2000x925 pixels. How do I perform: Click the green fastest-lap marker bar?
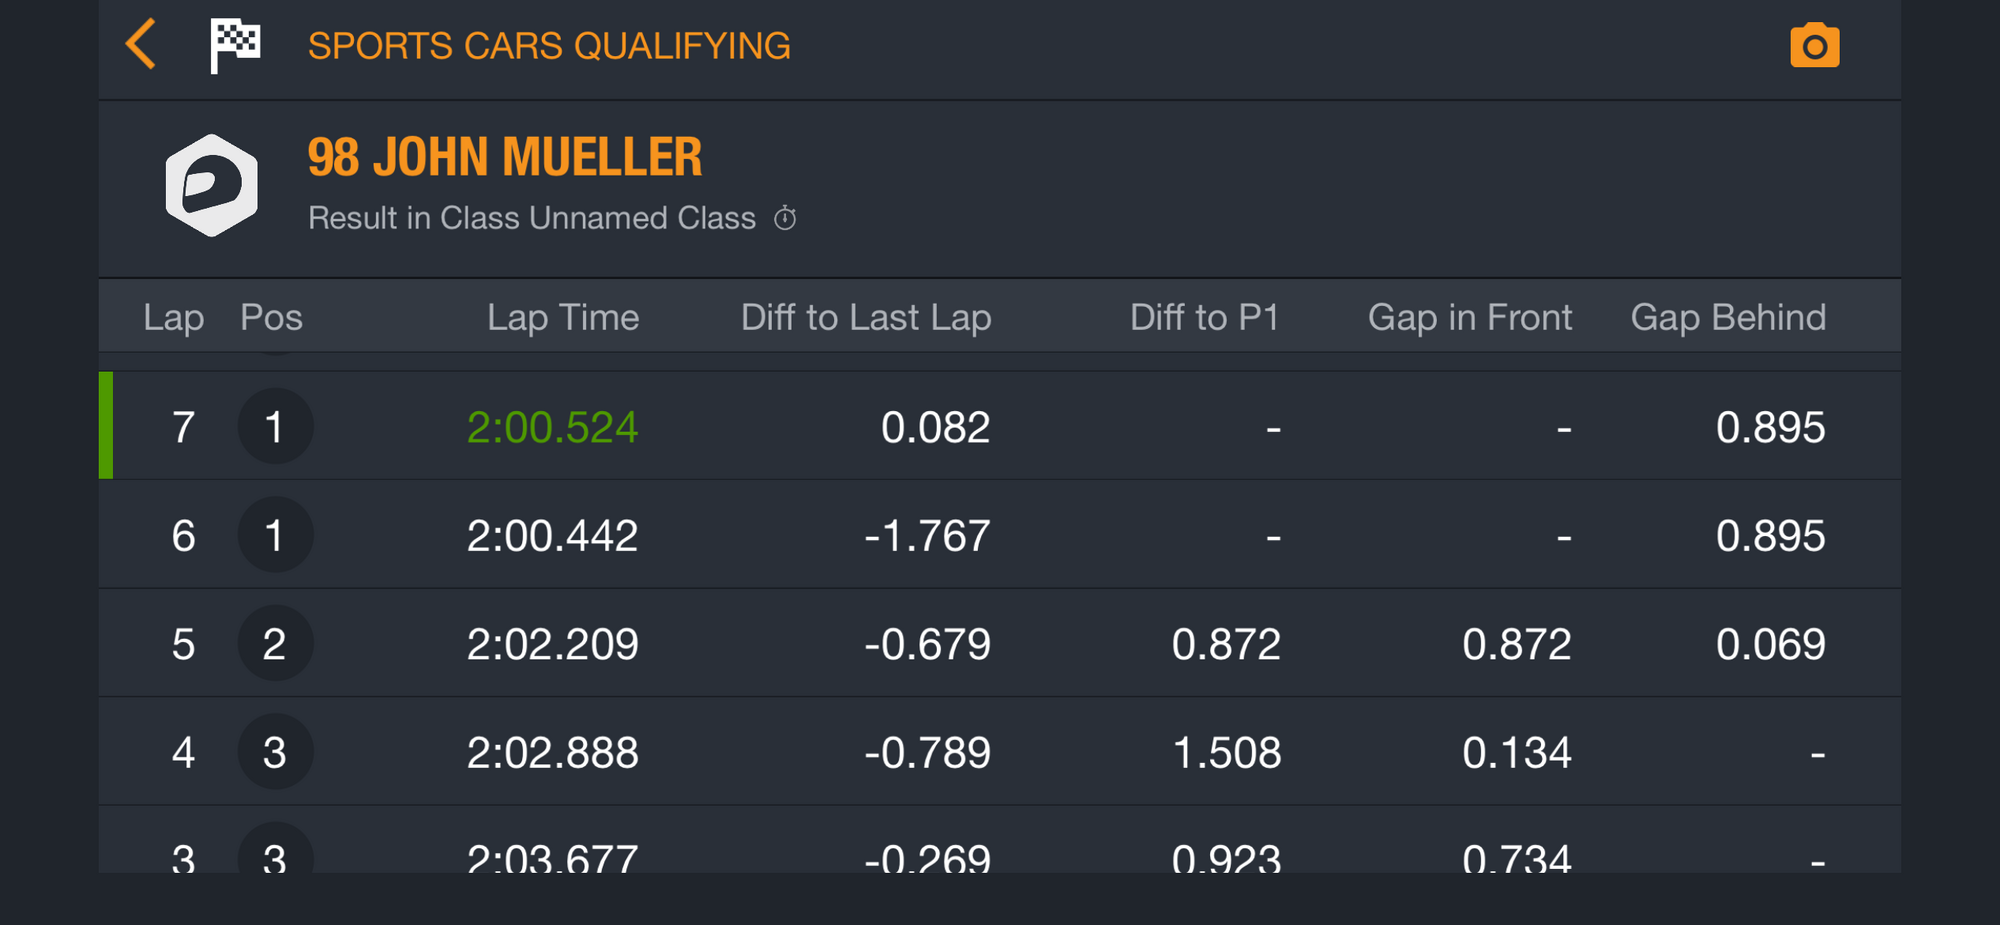pyautogui.click(x=106, y=425)
